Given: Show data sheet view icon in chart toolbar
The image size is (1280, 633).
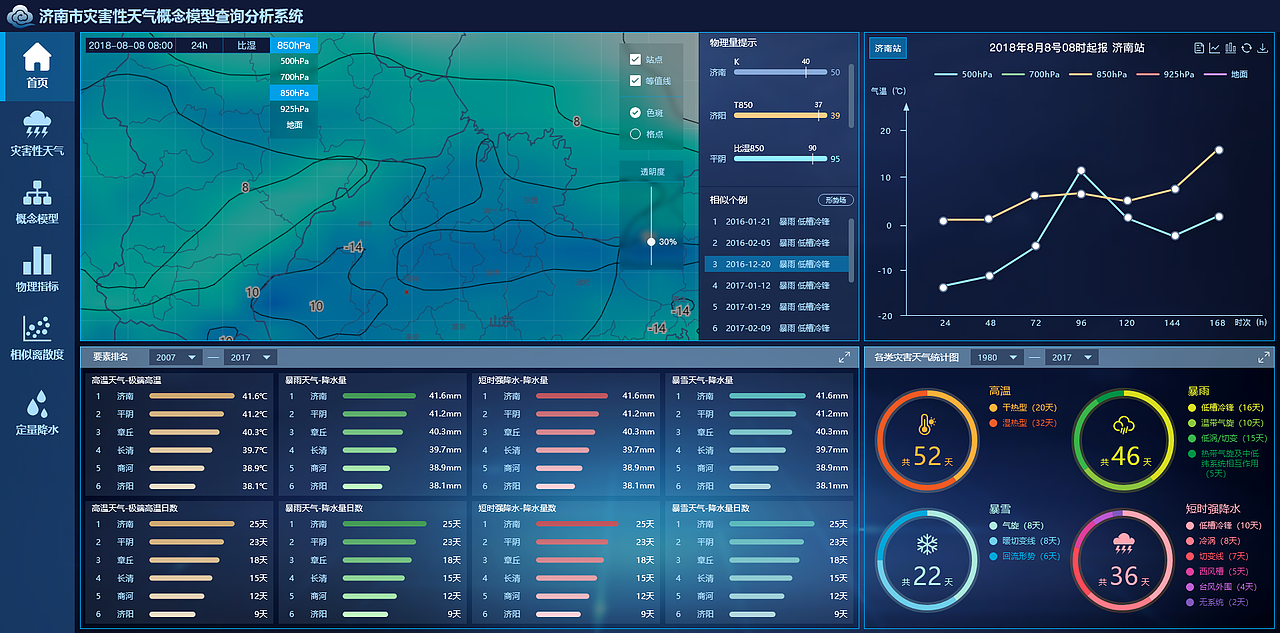Looking at the screenshot, I should (x=1199, y=48).
